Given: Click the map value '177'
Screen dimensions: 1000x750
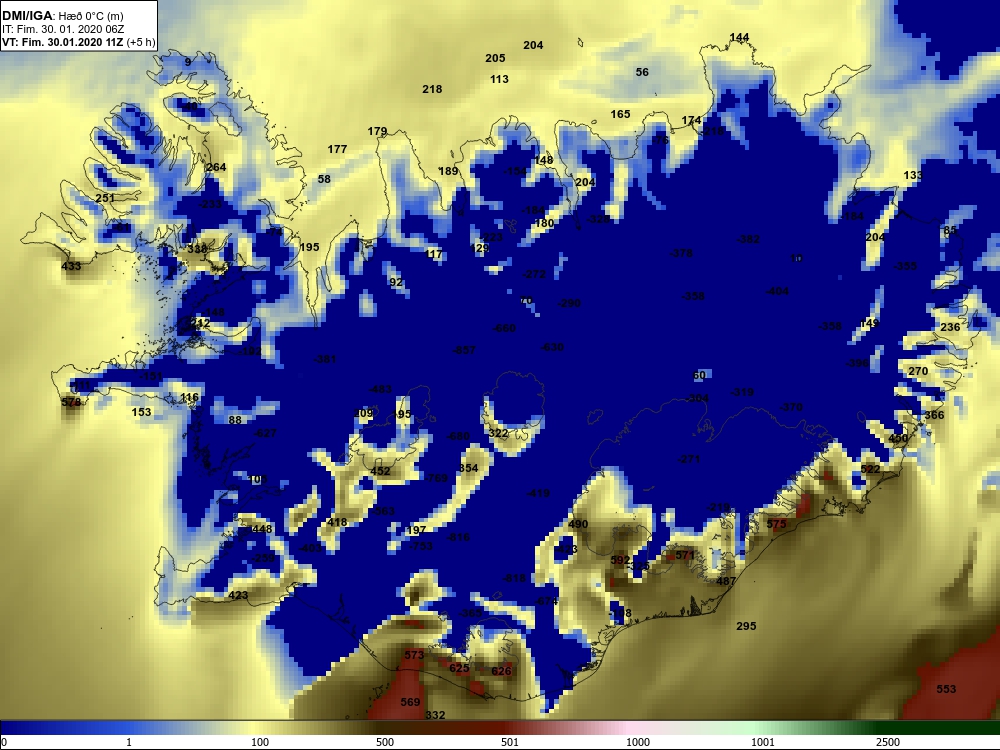Looking at the screenshot, I should pyautogui.click(x=337, y=149).
